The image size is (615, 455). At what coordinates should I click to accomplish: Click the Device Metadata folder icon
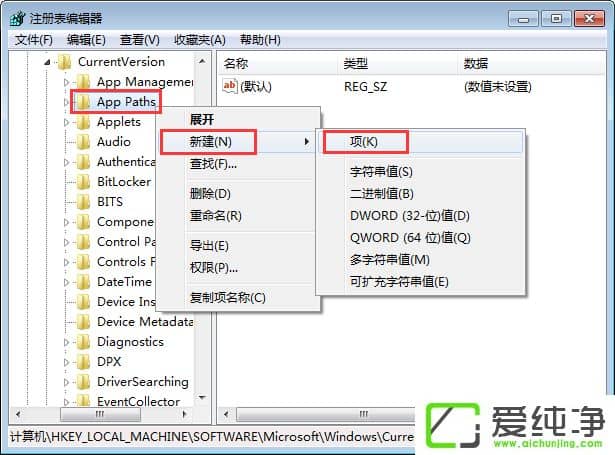coord(83,322)
